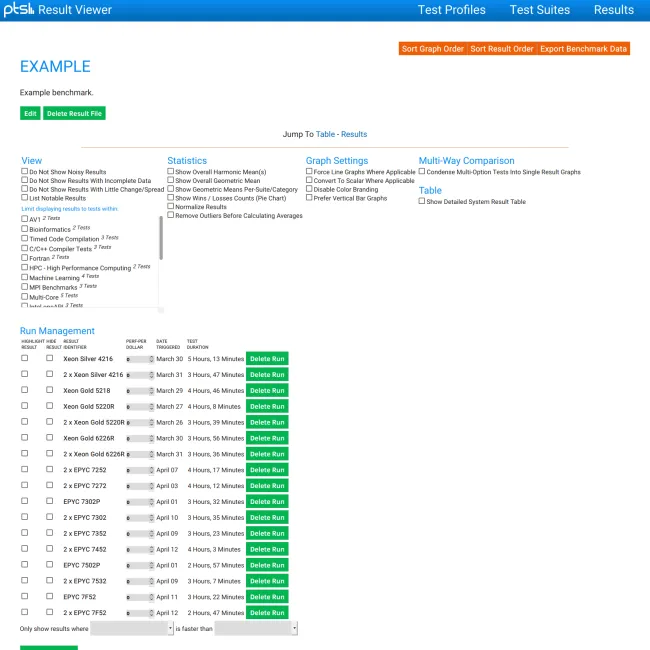Click the '2 x EPYC 7532' identifier
The width and height of the screenshot is (650, 650).
[x=85, y=581]
